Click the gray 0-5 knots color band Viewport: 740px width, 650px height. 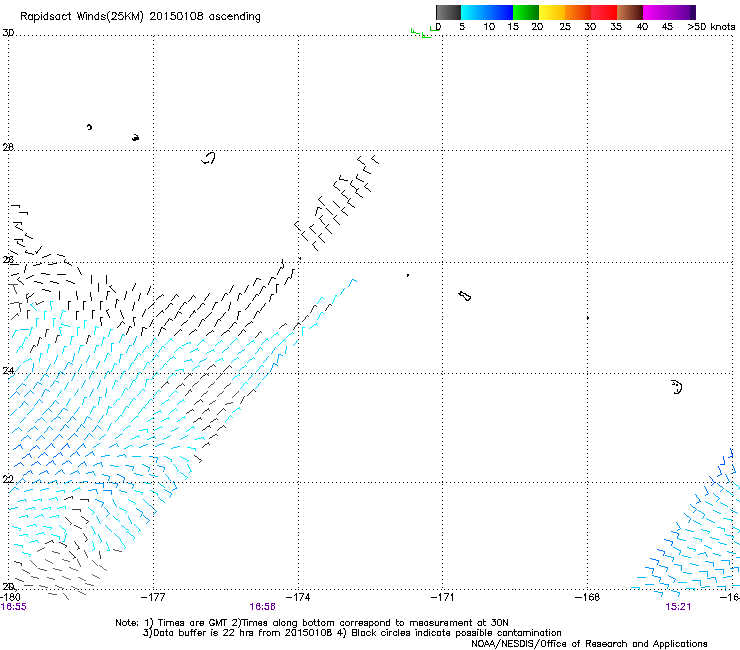448,12
